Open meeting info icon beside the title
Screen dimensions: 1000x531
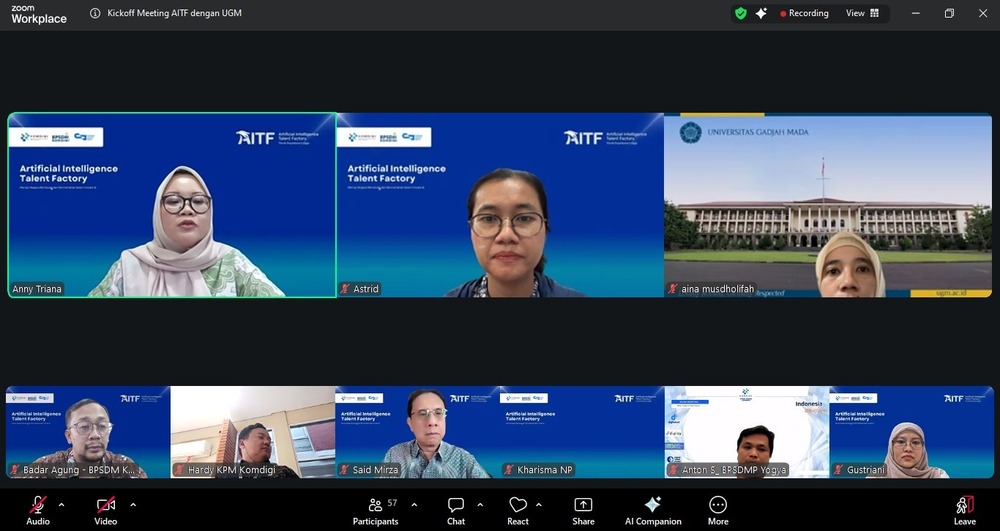[95, 13]
